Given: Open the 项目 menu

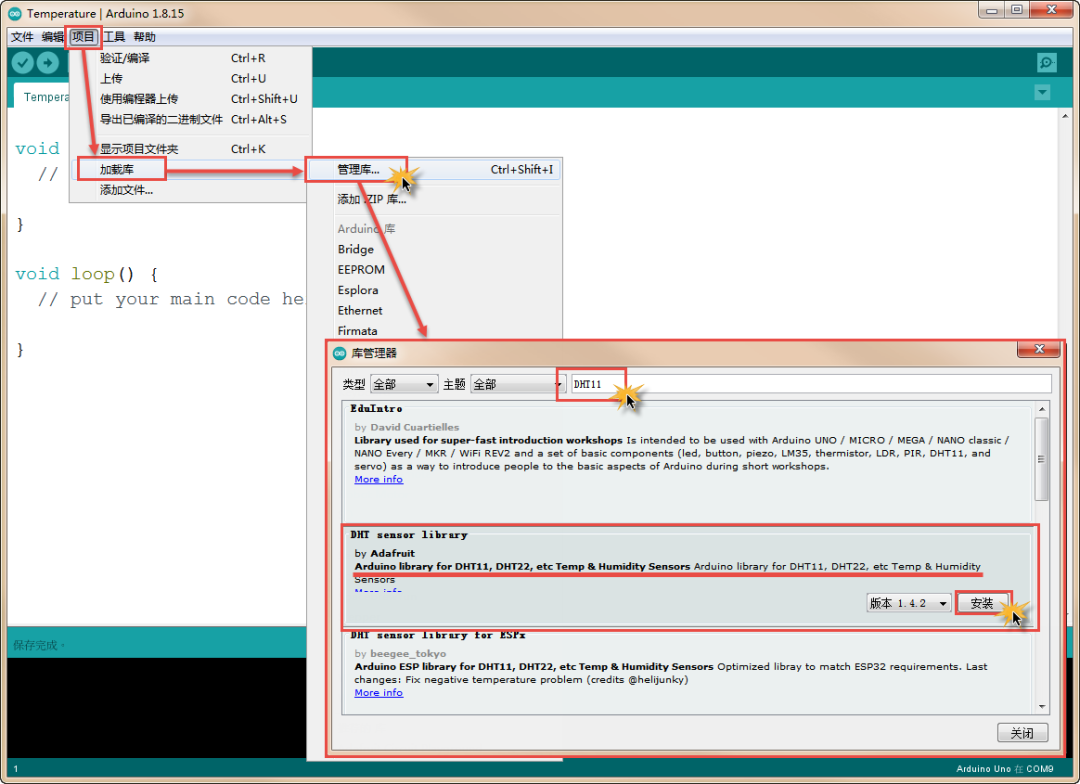Looking at the screenshot, I should point(83,37).
